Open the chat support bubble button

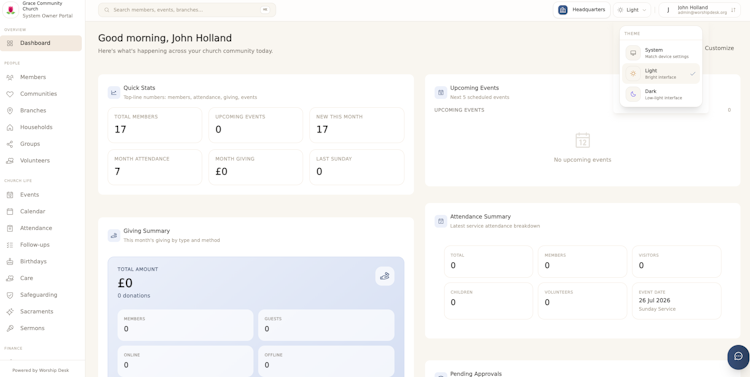pyautogui.click(x=738, y=356)
